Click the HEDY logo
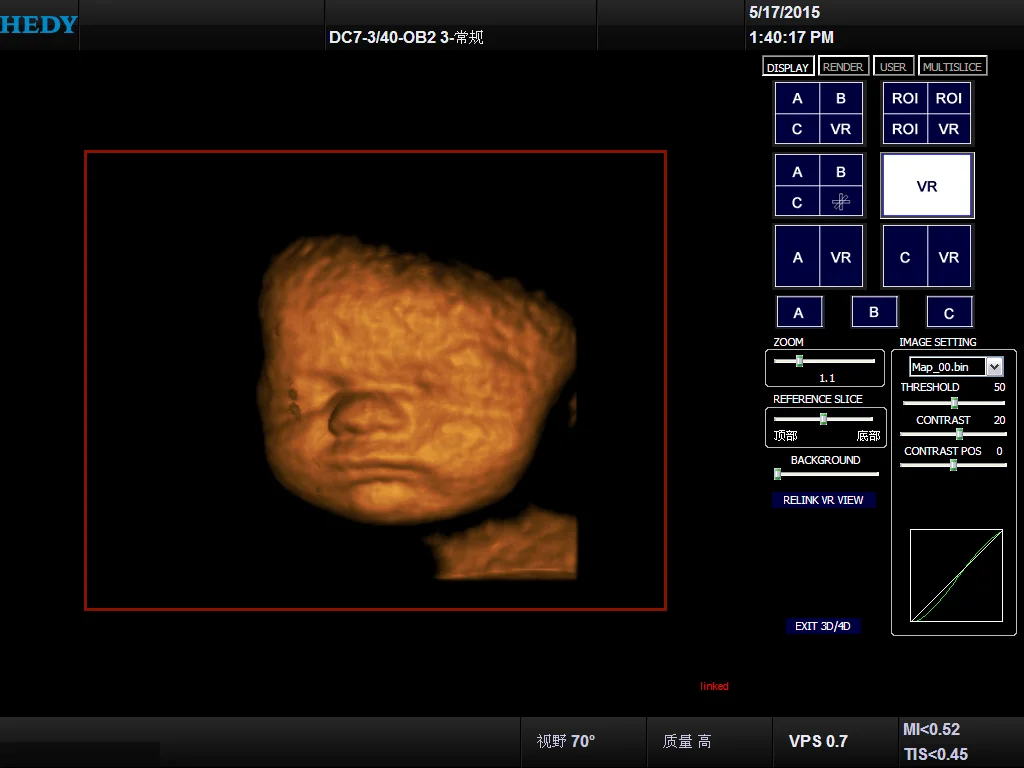 coord(39,25)
